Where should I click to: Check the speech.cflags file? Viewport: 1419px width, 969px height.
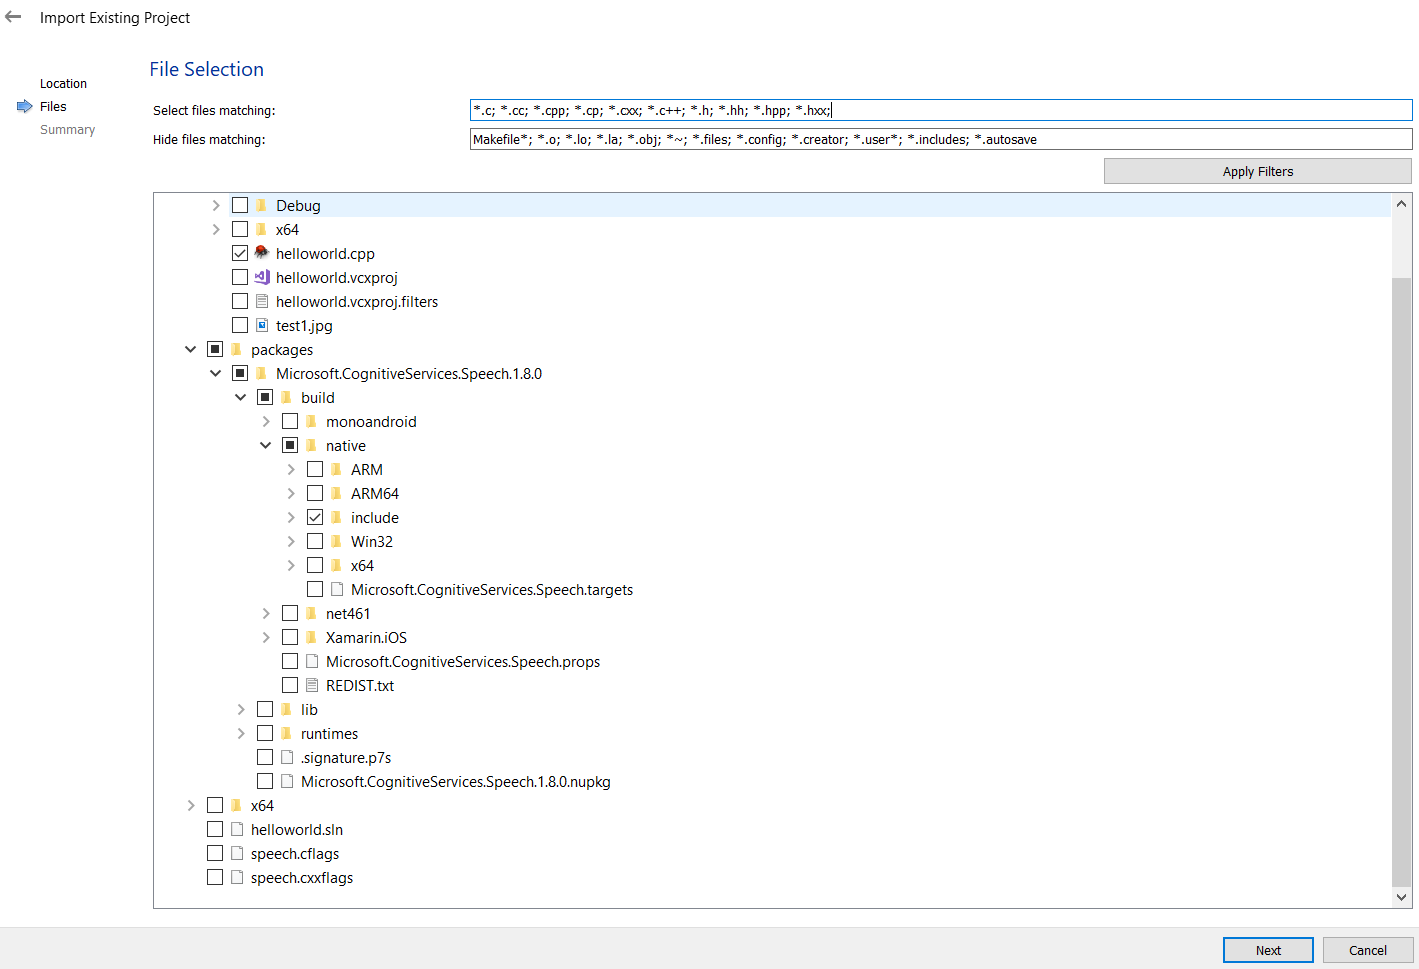coord(215,853)
